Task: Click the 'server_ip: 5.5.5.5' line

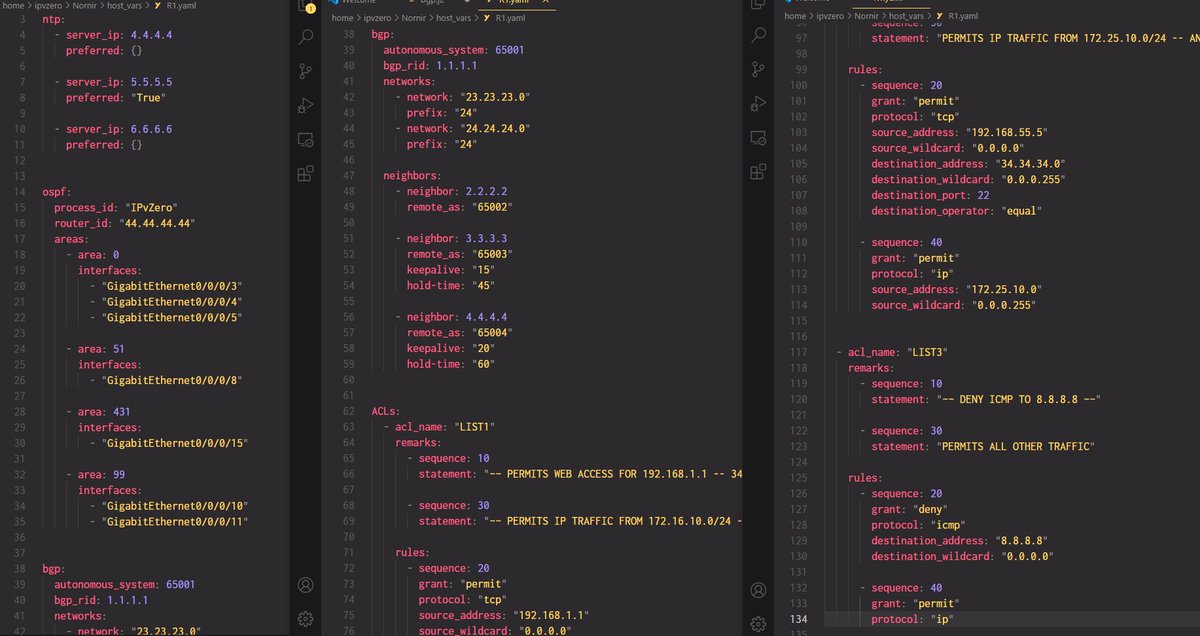Action: (115, 82)
